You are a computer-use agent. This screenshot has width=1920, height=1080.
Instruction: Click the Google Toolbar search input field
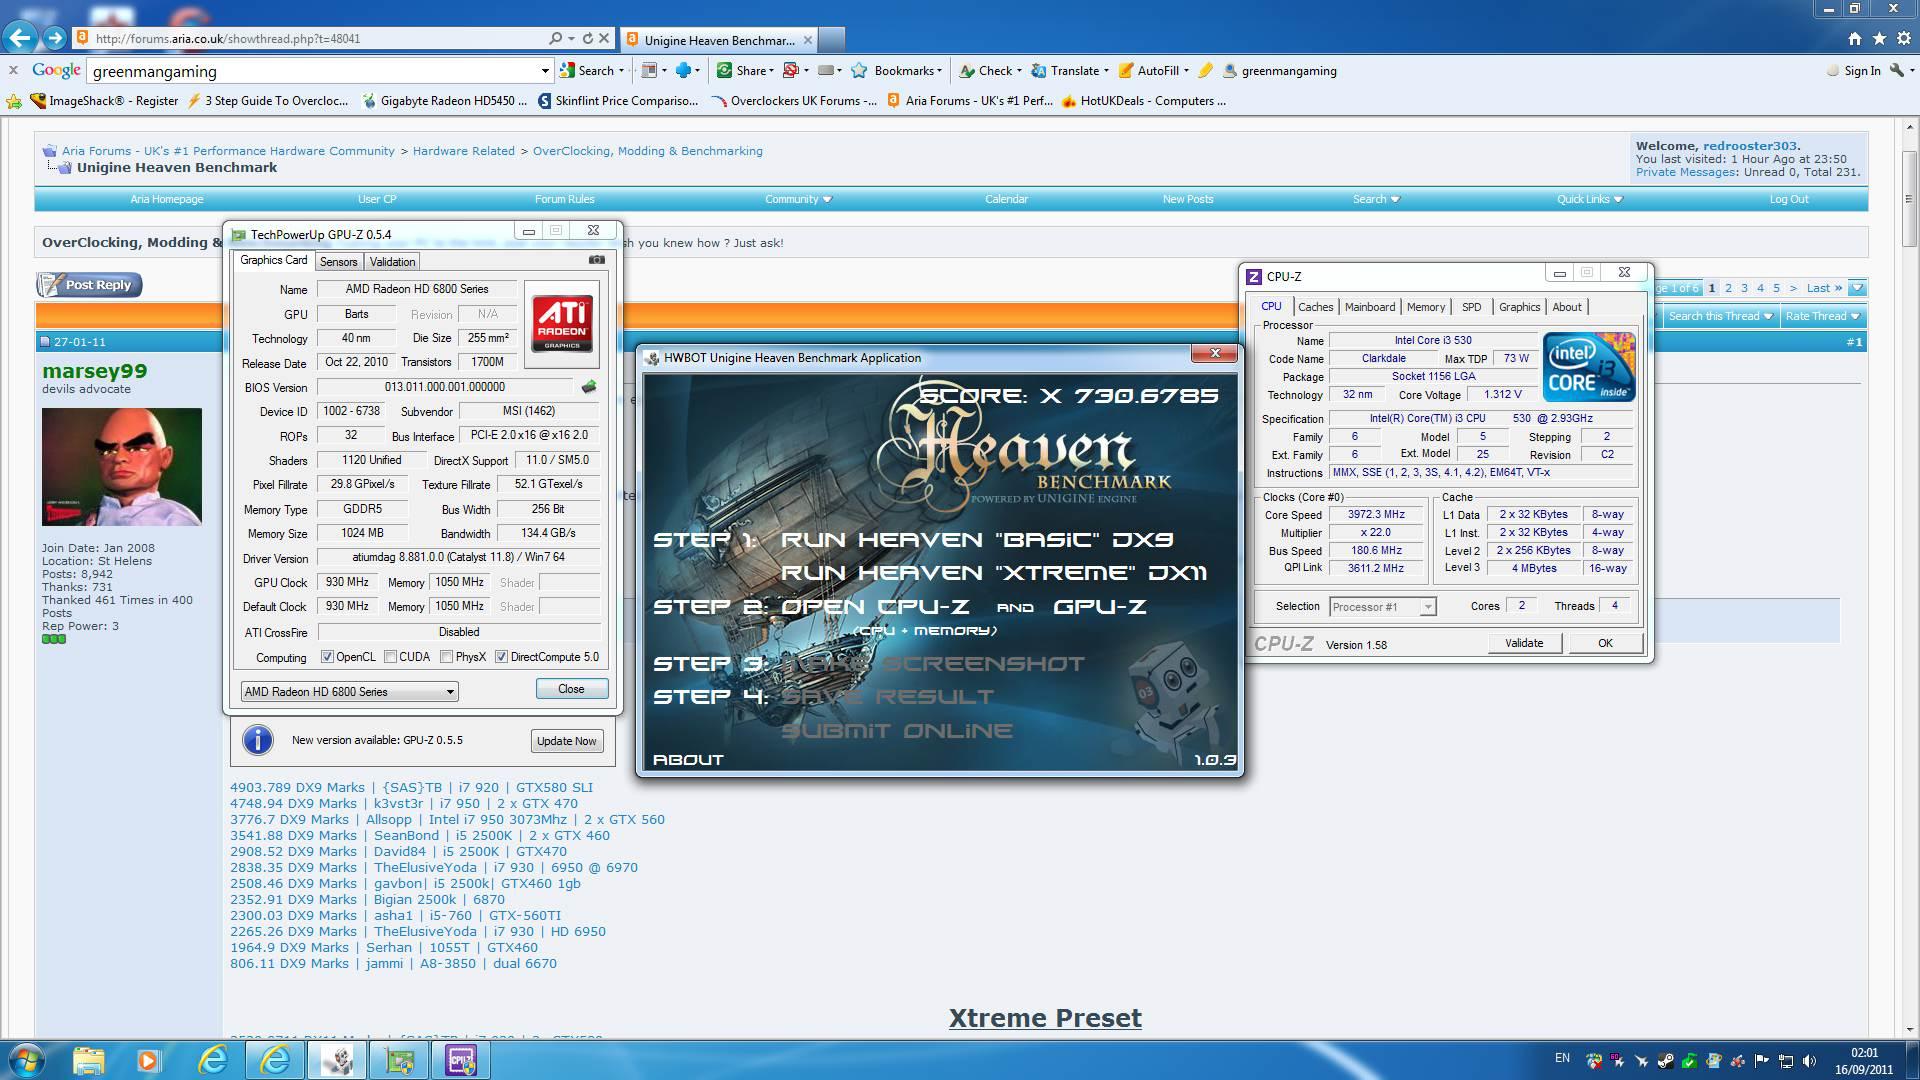click(x=313, y=71)
